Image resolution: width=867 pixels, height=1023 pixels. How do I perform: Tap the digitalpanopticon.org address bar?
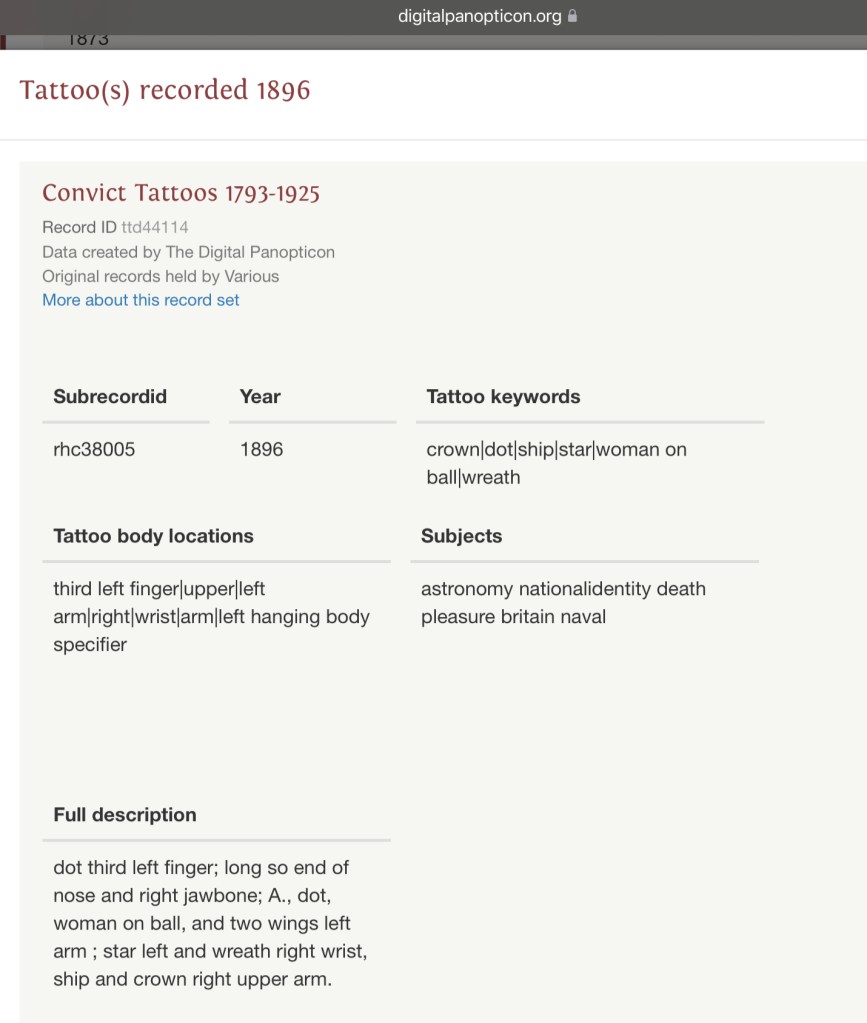click(x=480, y=16)
